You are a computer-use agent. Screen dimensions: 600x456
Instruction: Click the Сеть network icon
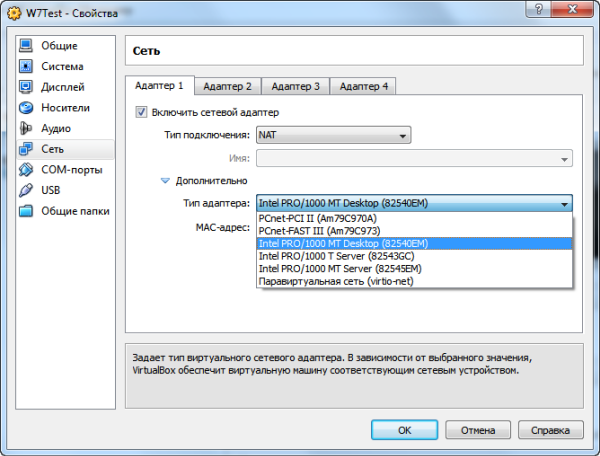tap(26, 149)
